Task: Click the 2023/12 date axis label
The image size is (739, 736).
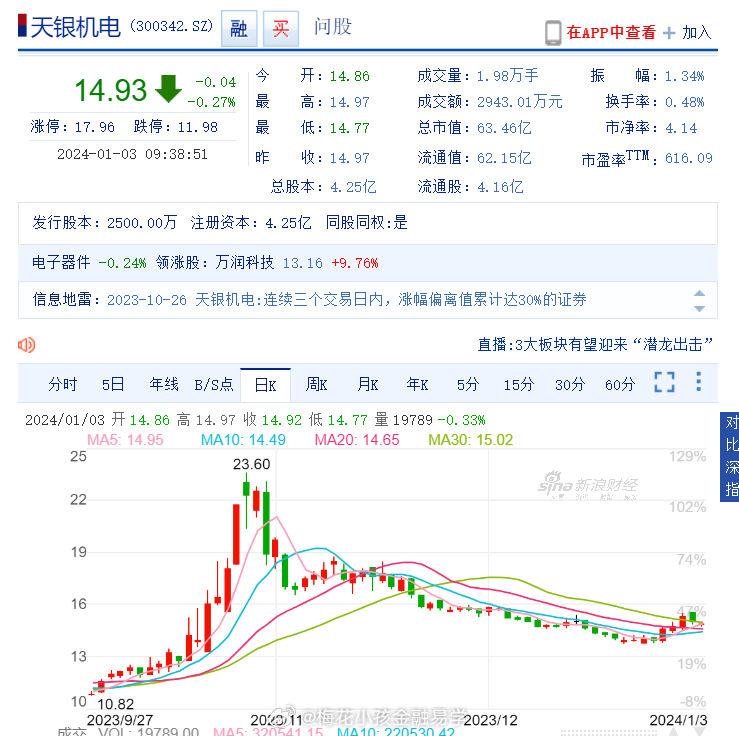Action: tap(490, 720)
